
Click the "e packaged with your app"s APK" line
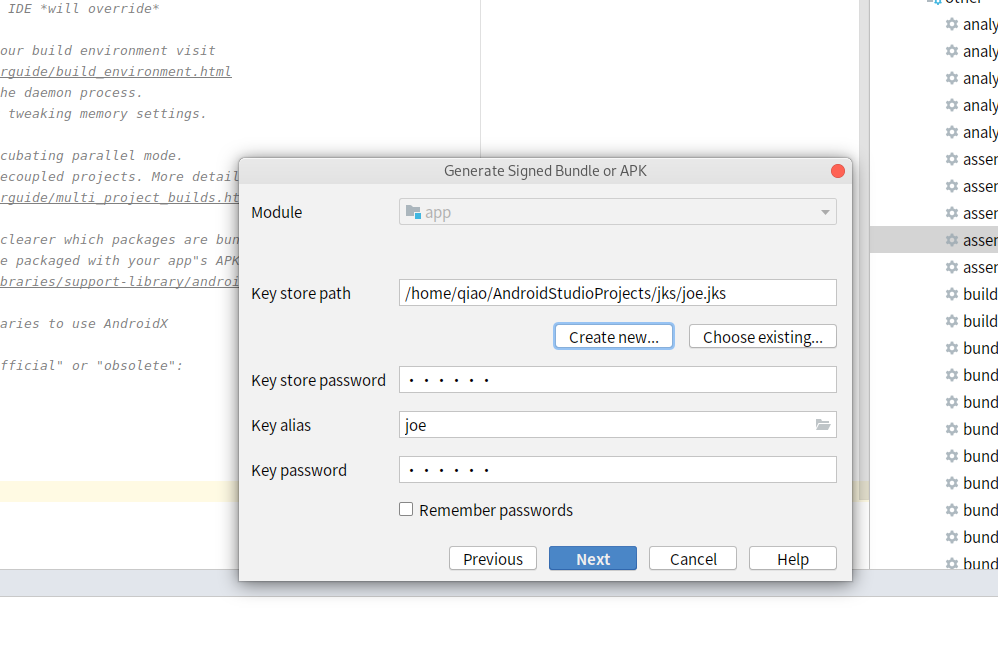click(x=120, y=260)
